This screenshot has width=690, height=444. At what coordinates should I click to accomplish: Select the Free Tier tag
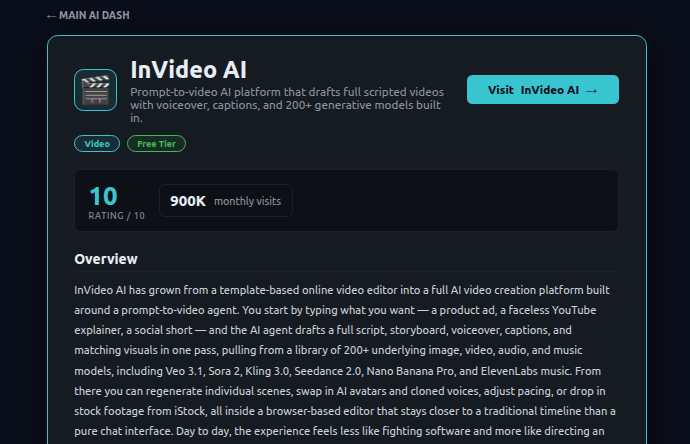point(156,144)
